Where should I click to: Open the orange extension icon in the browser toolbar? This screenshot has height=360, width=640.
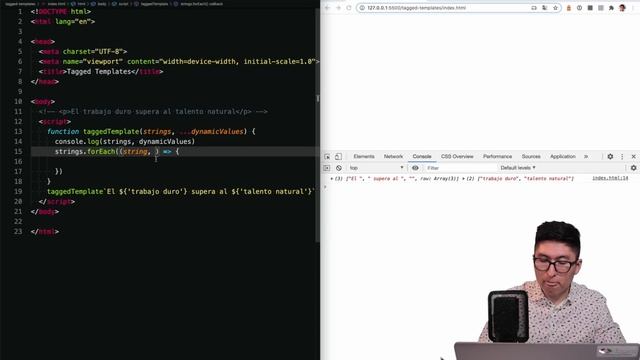click(x=569, y=8)
